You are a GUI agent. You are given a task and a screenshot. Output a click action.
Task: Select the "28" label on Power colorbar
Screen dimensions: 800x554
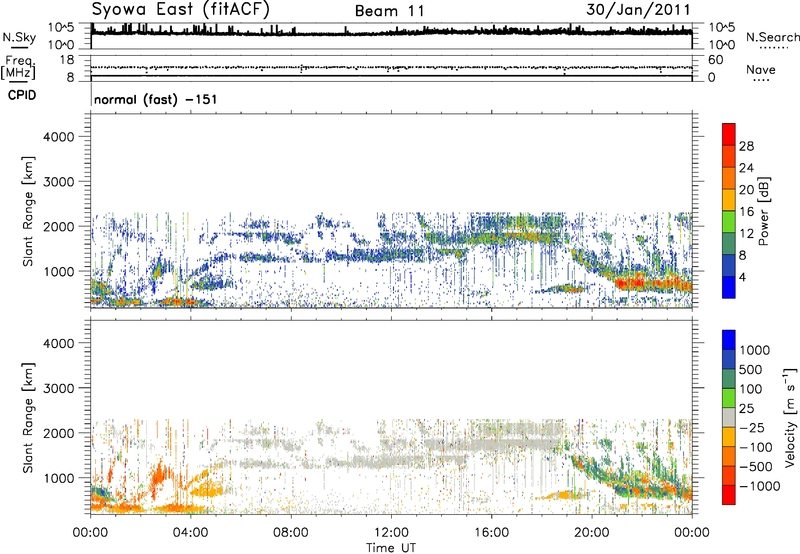(746, 146)
